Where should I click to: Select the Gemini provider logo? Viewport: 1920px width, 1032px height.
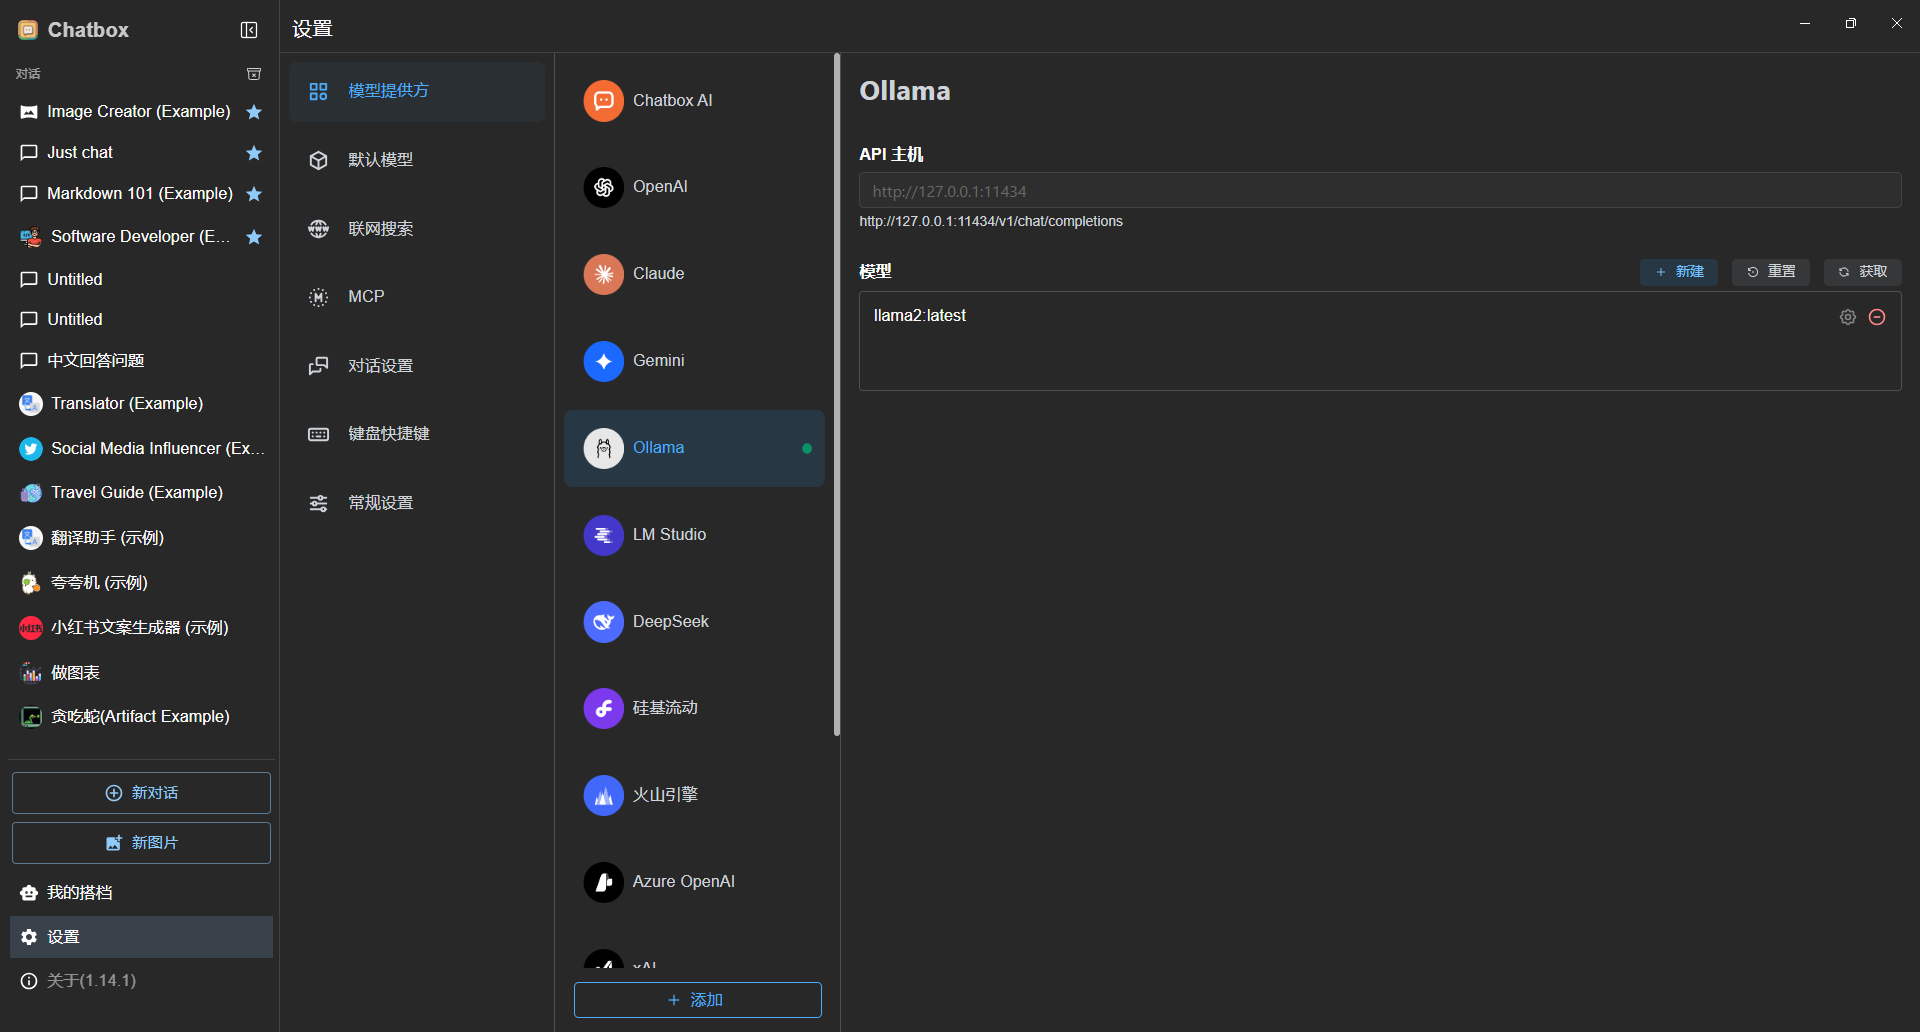click(x=604, y=361)
